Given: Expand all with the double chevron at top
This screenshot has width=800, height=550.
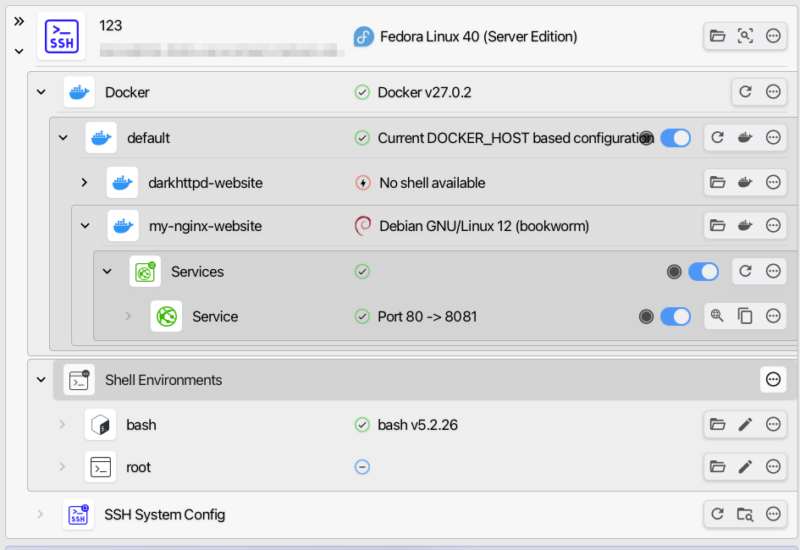Looking at the screenshot, I should (19, 21).
